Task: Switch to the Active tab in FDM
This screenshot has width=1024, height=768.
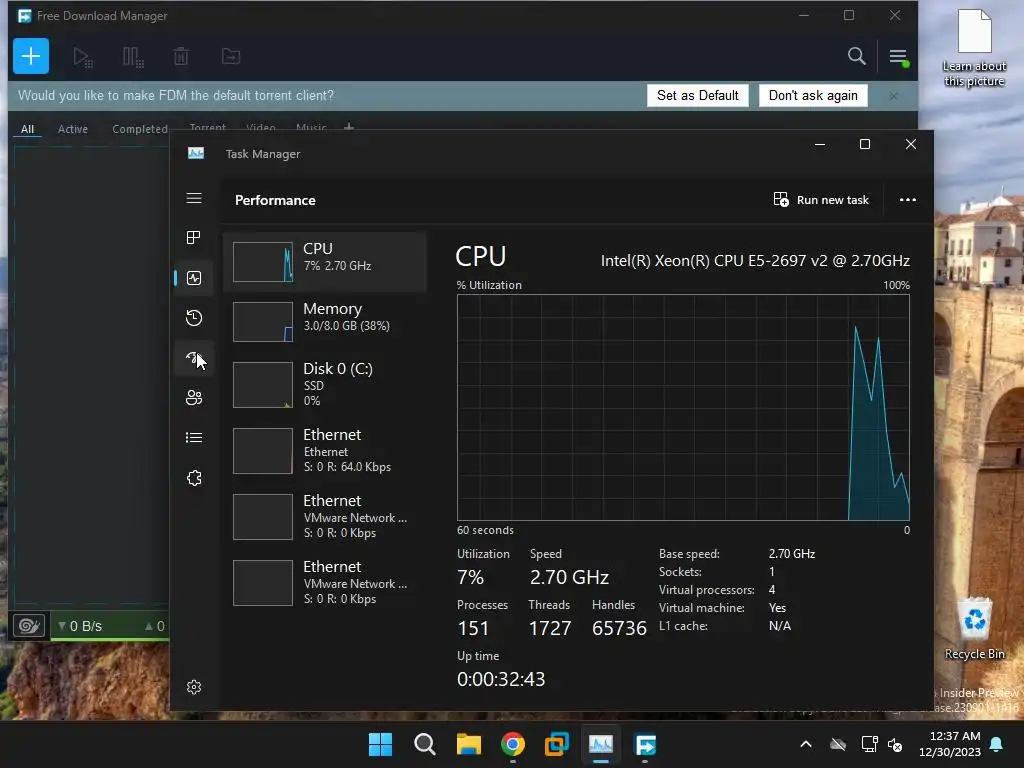Action: pos(72,129)
